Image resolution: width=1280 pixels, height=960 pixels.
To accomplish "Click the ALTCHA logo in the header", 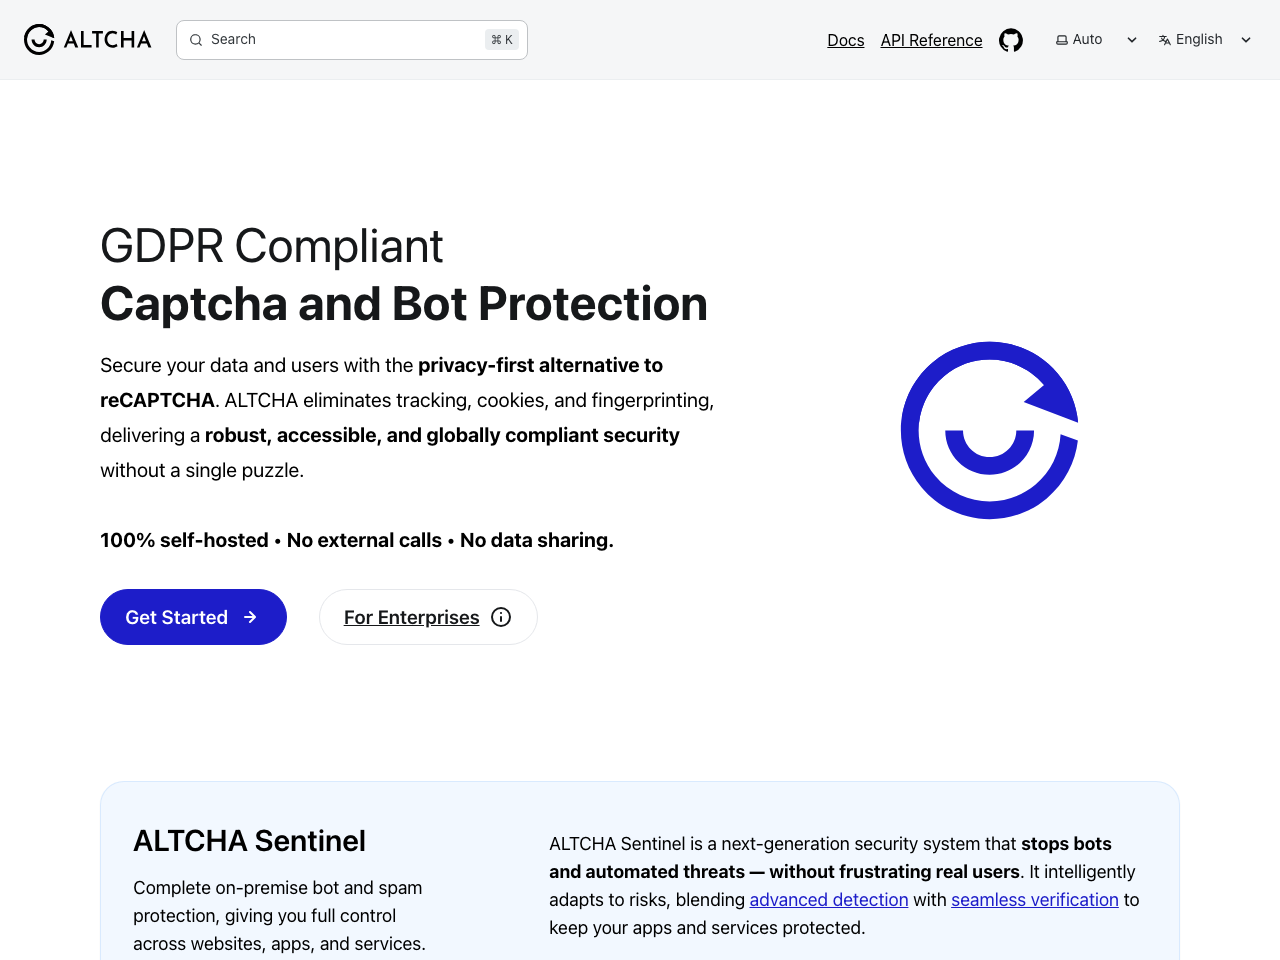I will tap(85, 39).
